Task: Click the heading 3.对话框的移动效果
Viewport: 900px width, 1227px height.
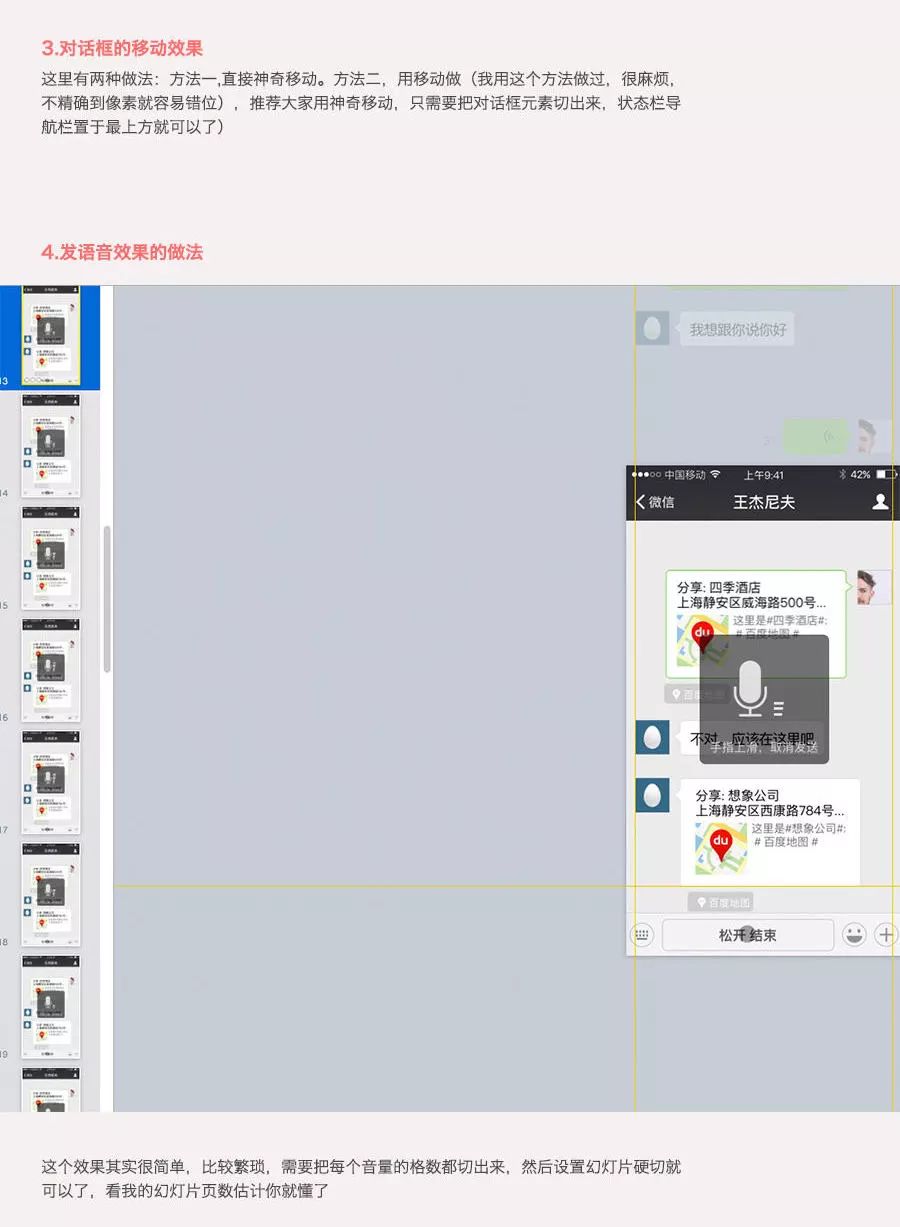Action: coord(122,48)
